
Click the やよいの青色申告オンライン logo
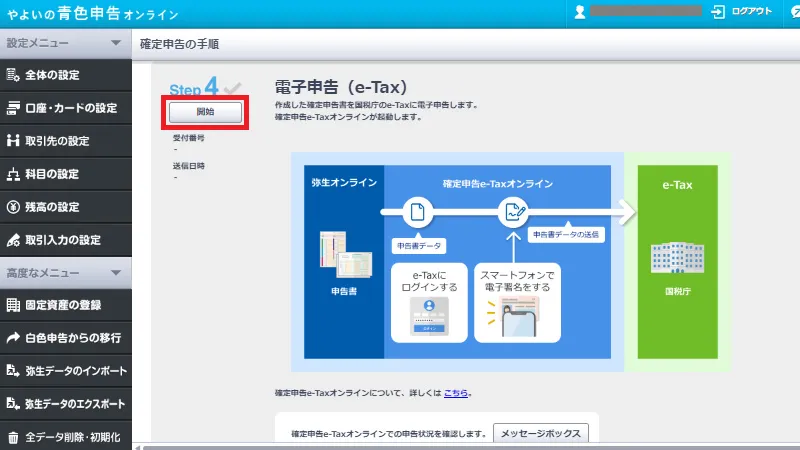92,14
